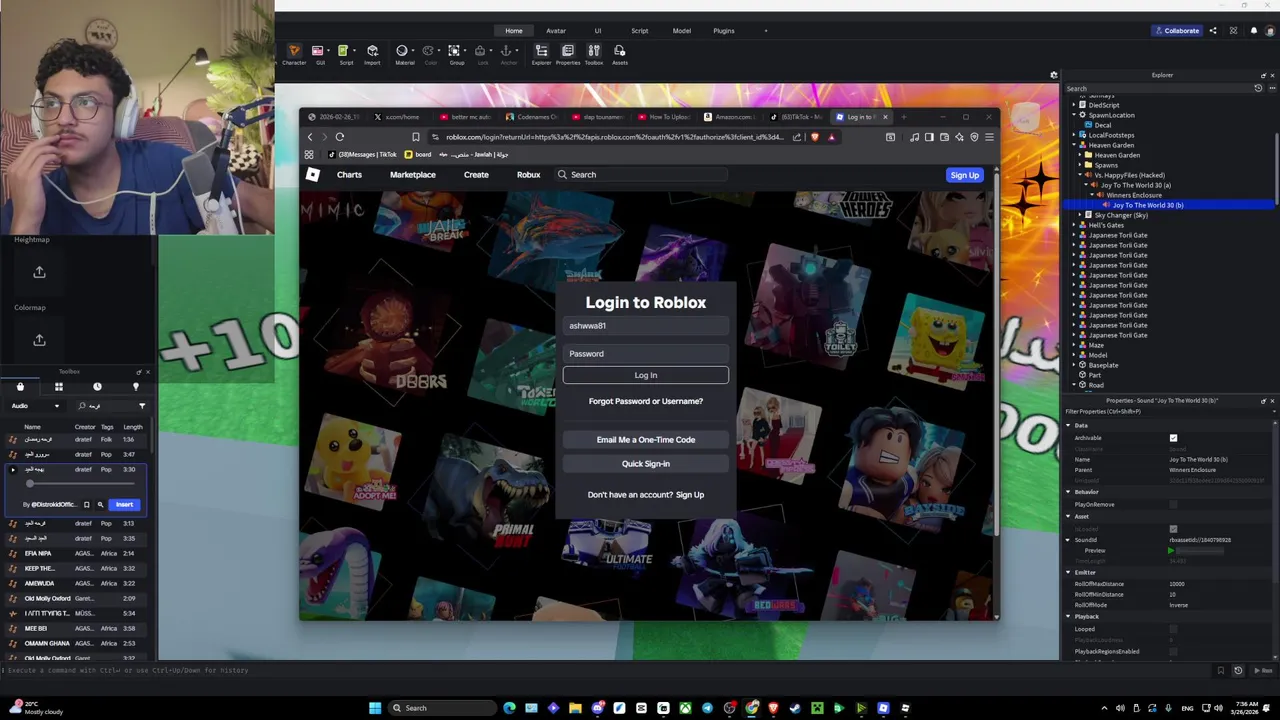Switch to the Plugins ribbon tab
Image resolution: width=1280 pixels, height=720 pixels.
(724, 31)
